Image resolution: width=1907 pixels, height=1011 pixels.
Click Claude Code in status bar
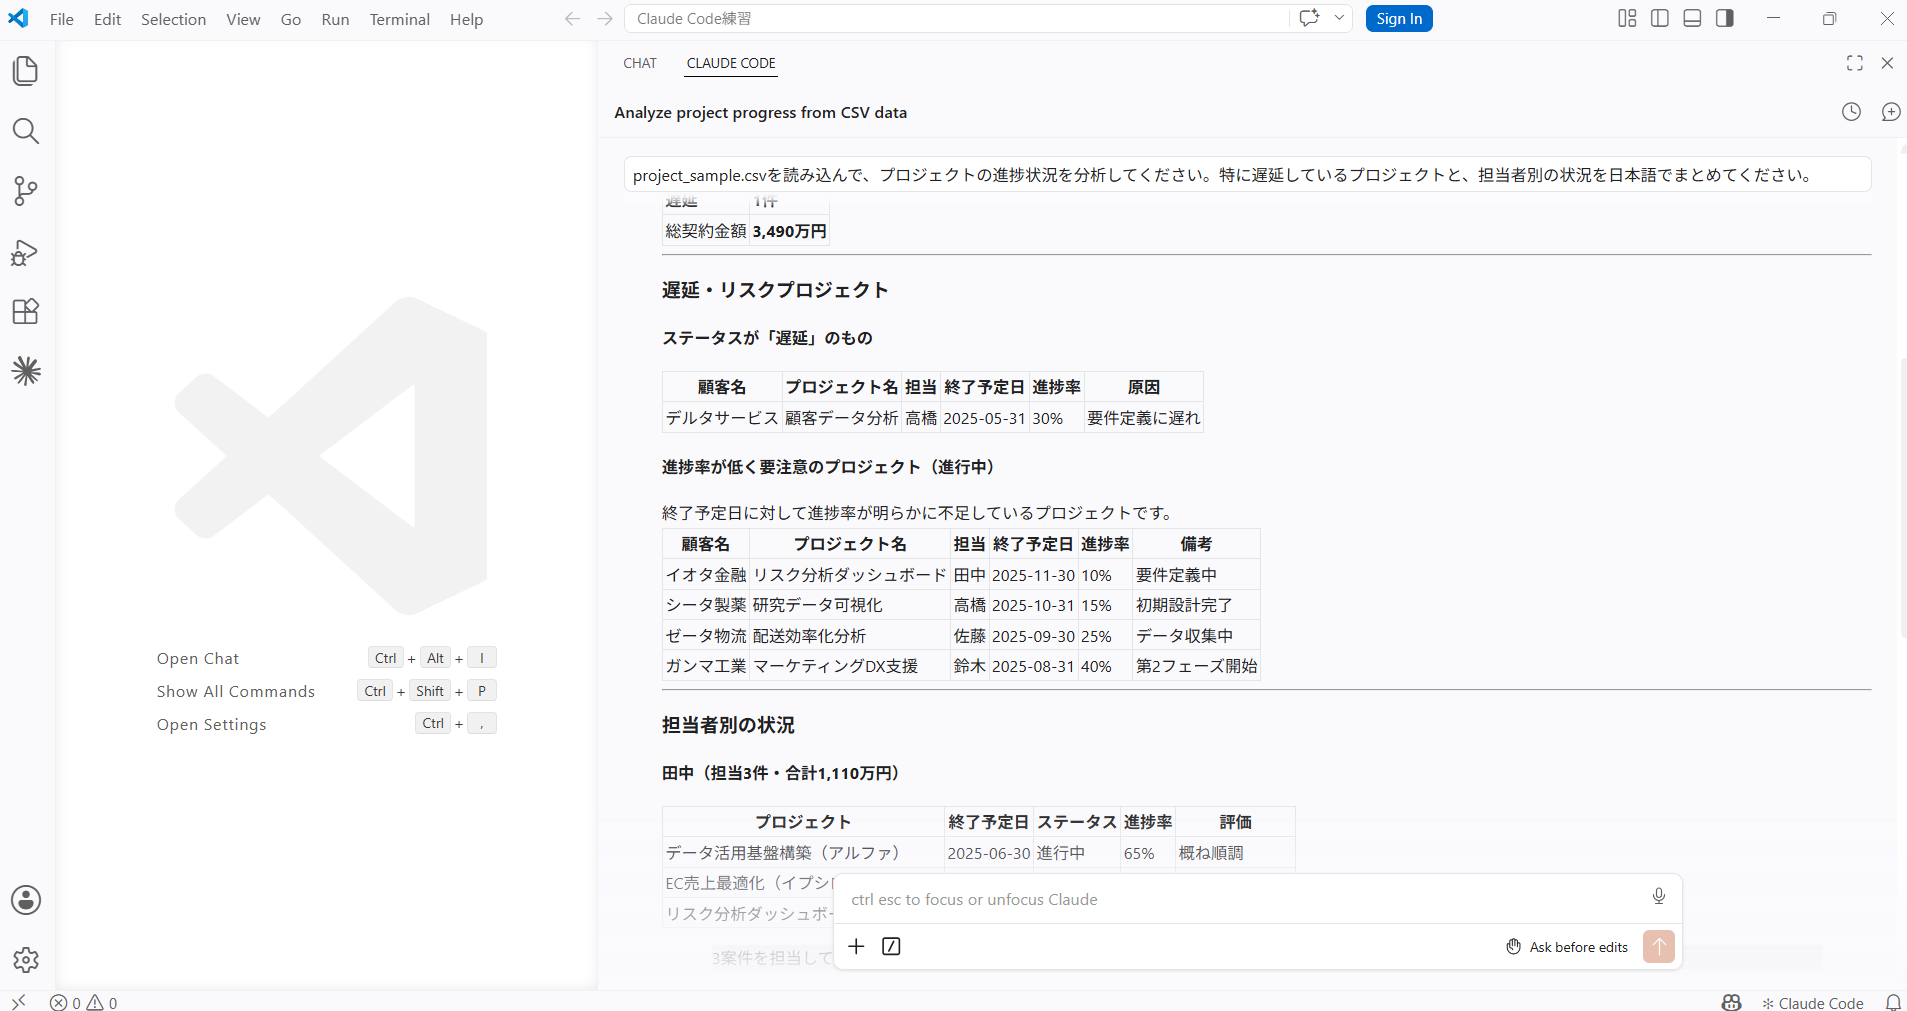[1813, 1003]
